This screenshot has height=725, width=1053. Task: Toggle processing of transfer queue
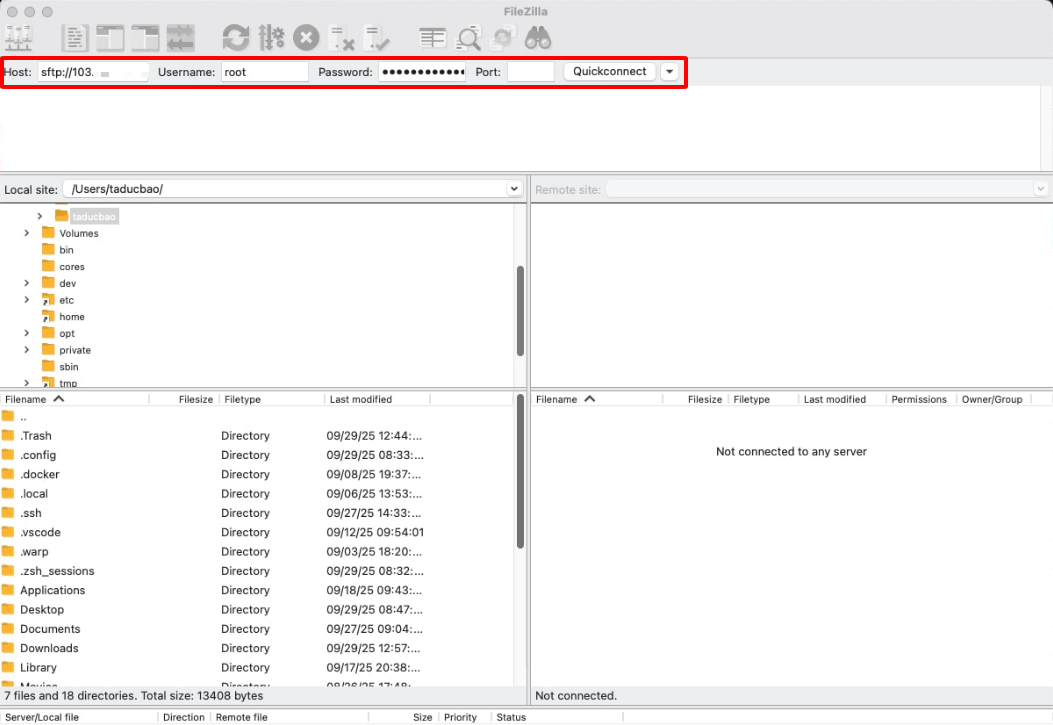pyautogui.click(x=271, y=38)
